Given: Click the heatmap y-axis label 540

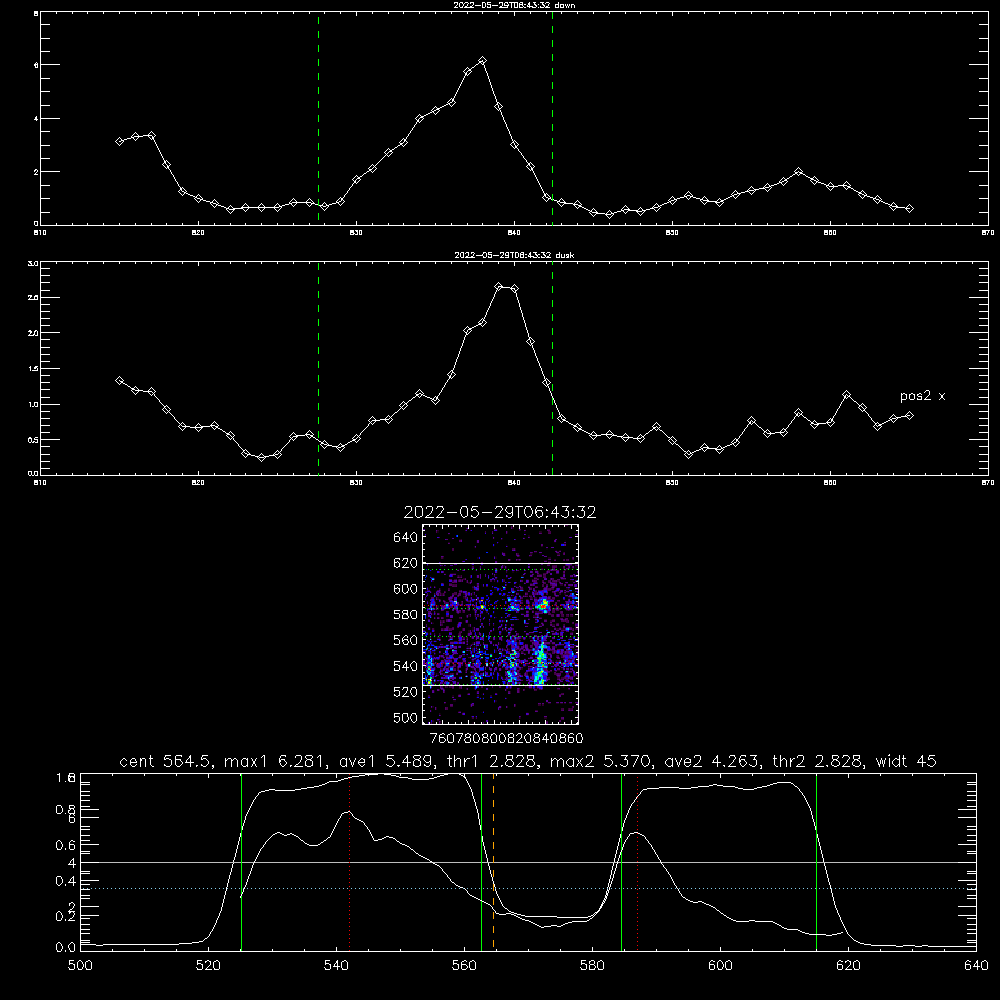Looking at the screenshot, I should (406, 666).
